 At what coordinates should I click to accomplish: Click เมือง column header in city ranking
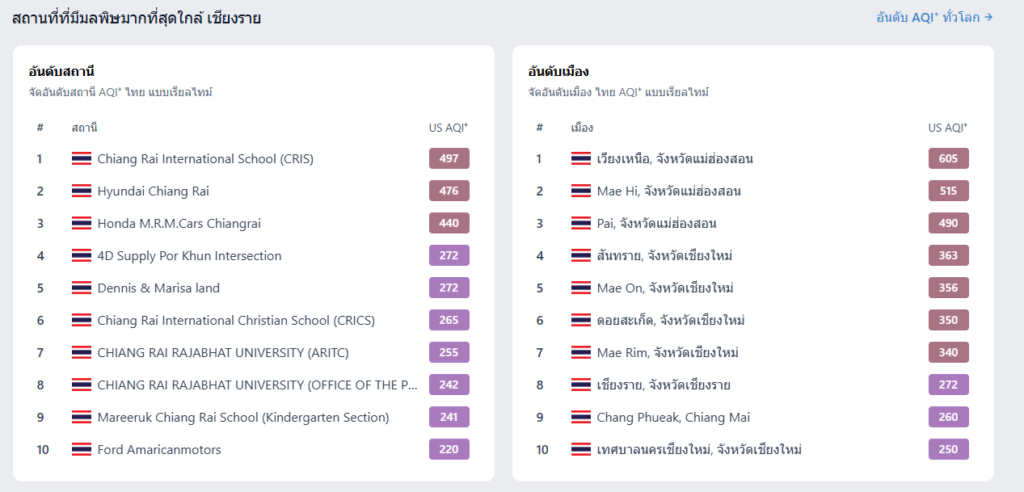pyautogui.click(x=582, y=128)
